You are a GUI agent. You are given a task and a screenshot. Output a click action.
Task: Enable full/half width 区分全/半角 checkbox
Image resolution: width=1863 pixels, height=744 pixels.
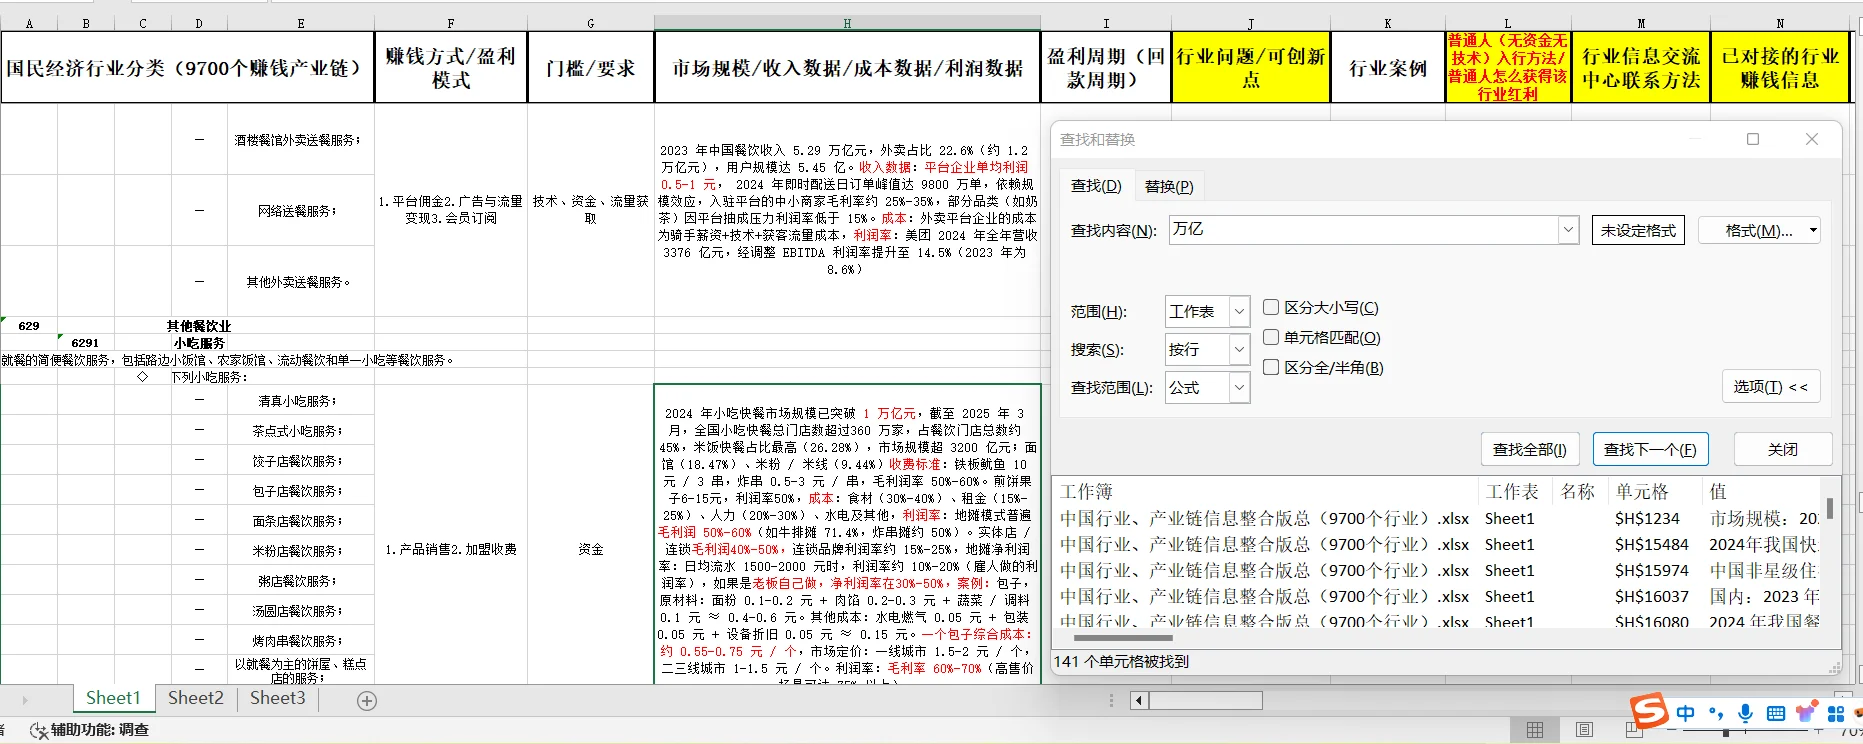pyautogui.click(x=1271, y=367)
